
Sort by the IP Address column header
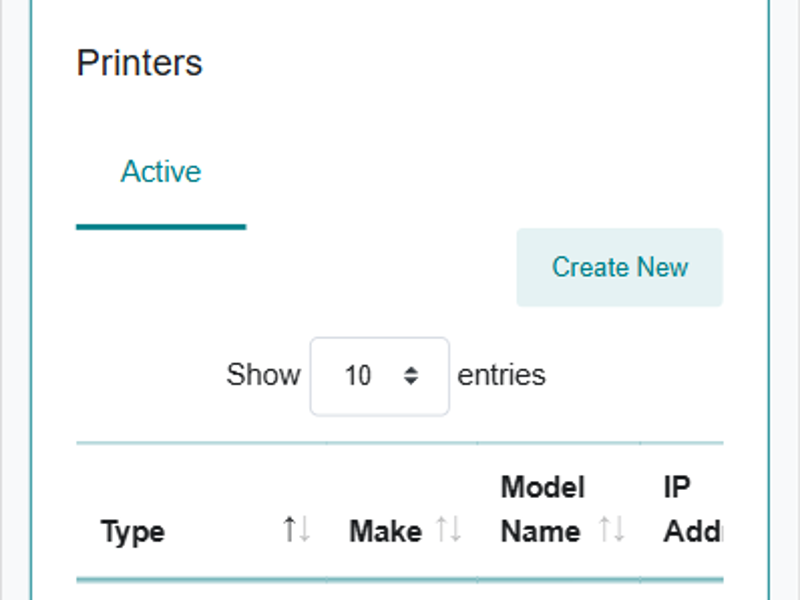(690, 510)
